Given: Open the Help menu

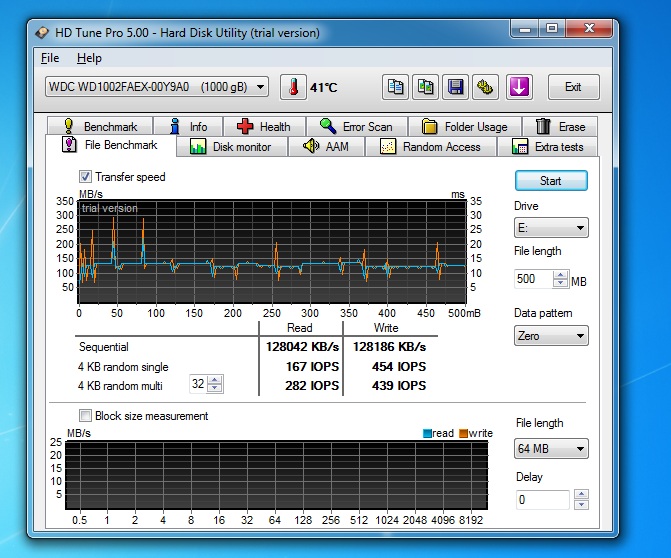Looking at the screenshot, I should 89,58.
